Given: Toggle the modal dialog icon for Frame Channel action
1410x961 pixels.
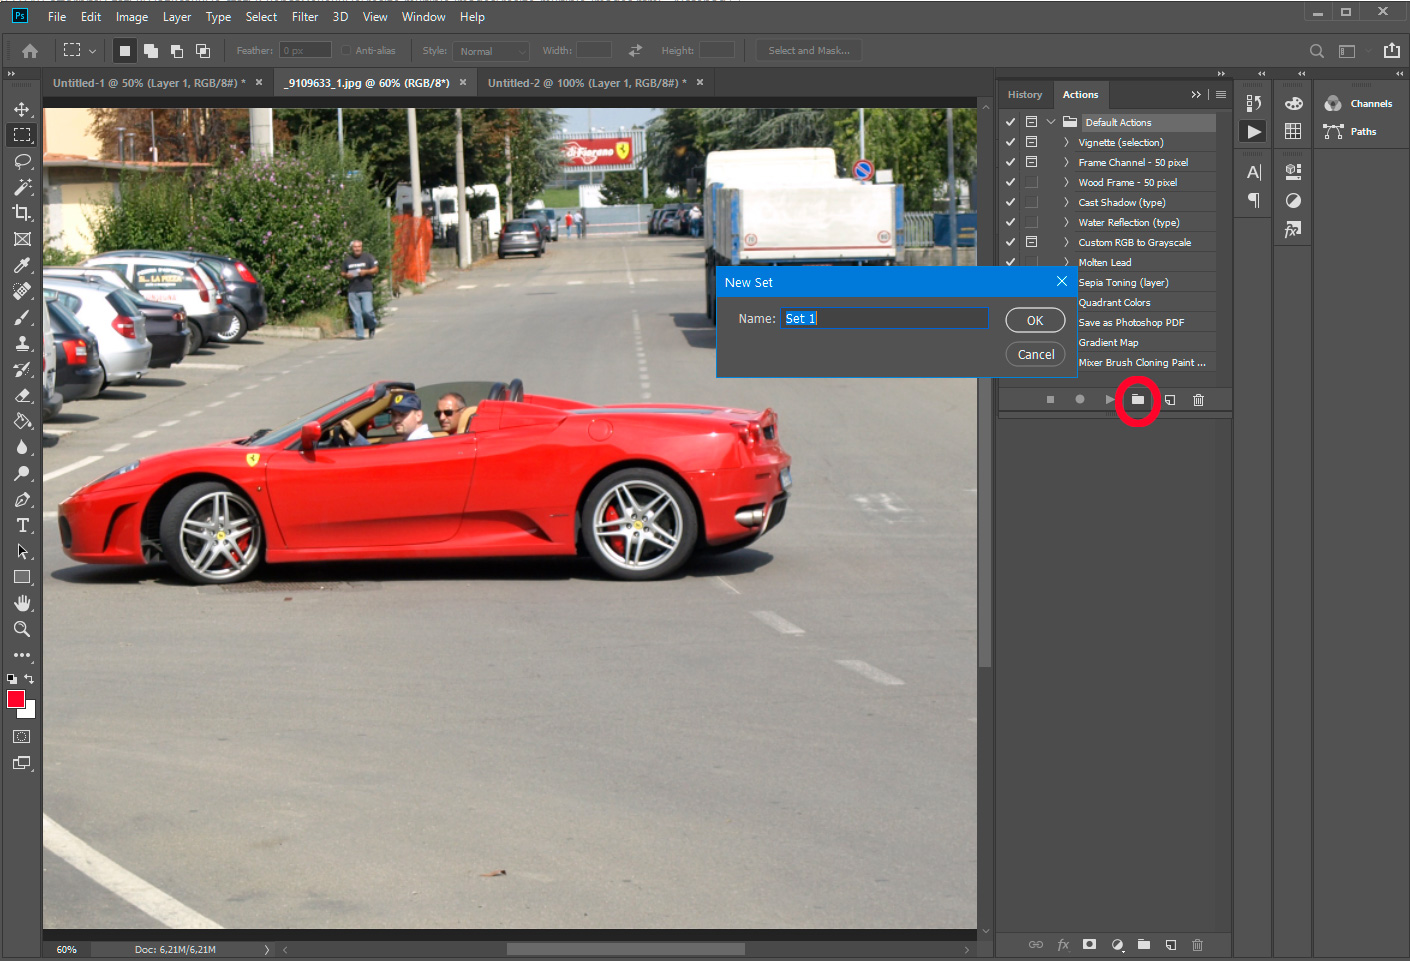Looking at the screenshot, I should pyautogui.click(x=1031, y=161).
